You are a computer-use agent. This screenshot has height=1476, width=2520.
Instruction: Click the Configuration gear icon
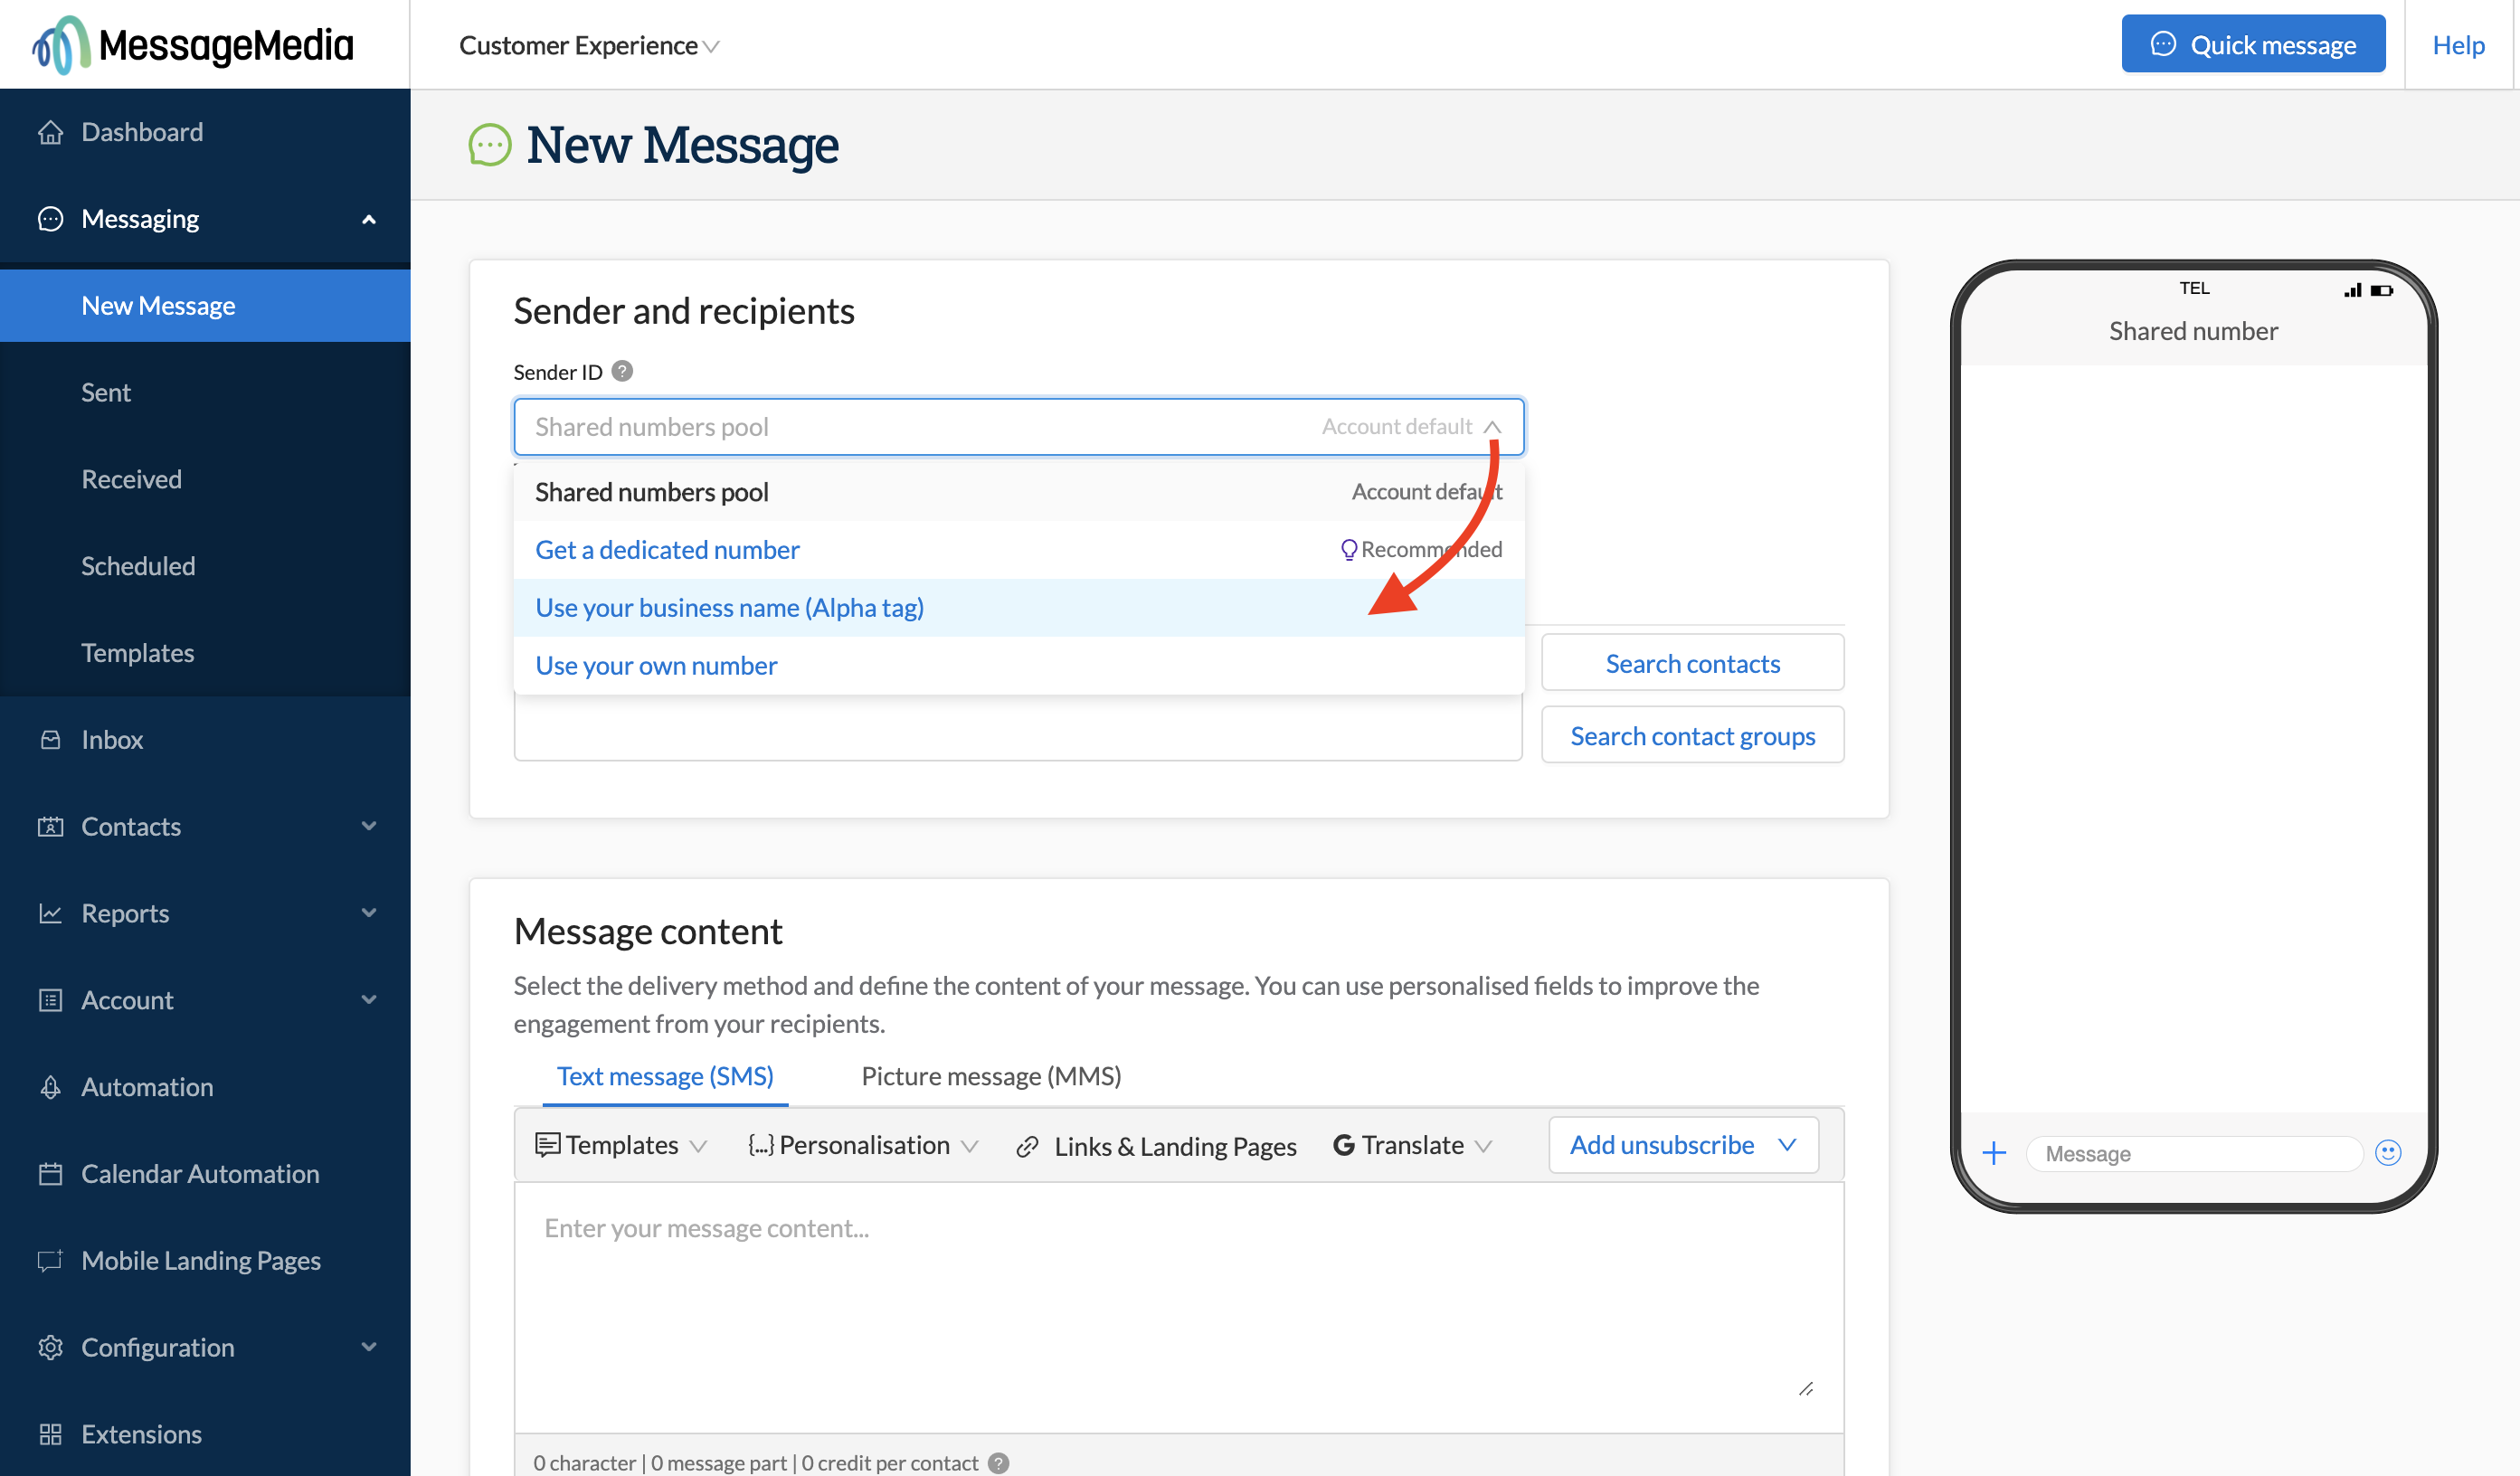(x=50, y=1347)
